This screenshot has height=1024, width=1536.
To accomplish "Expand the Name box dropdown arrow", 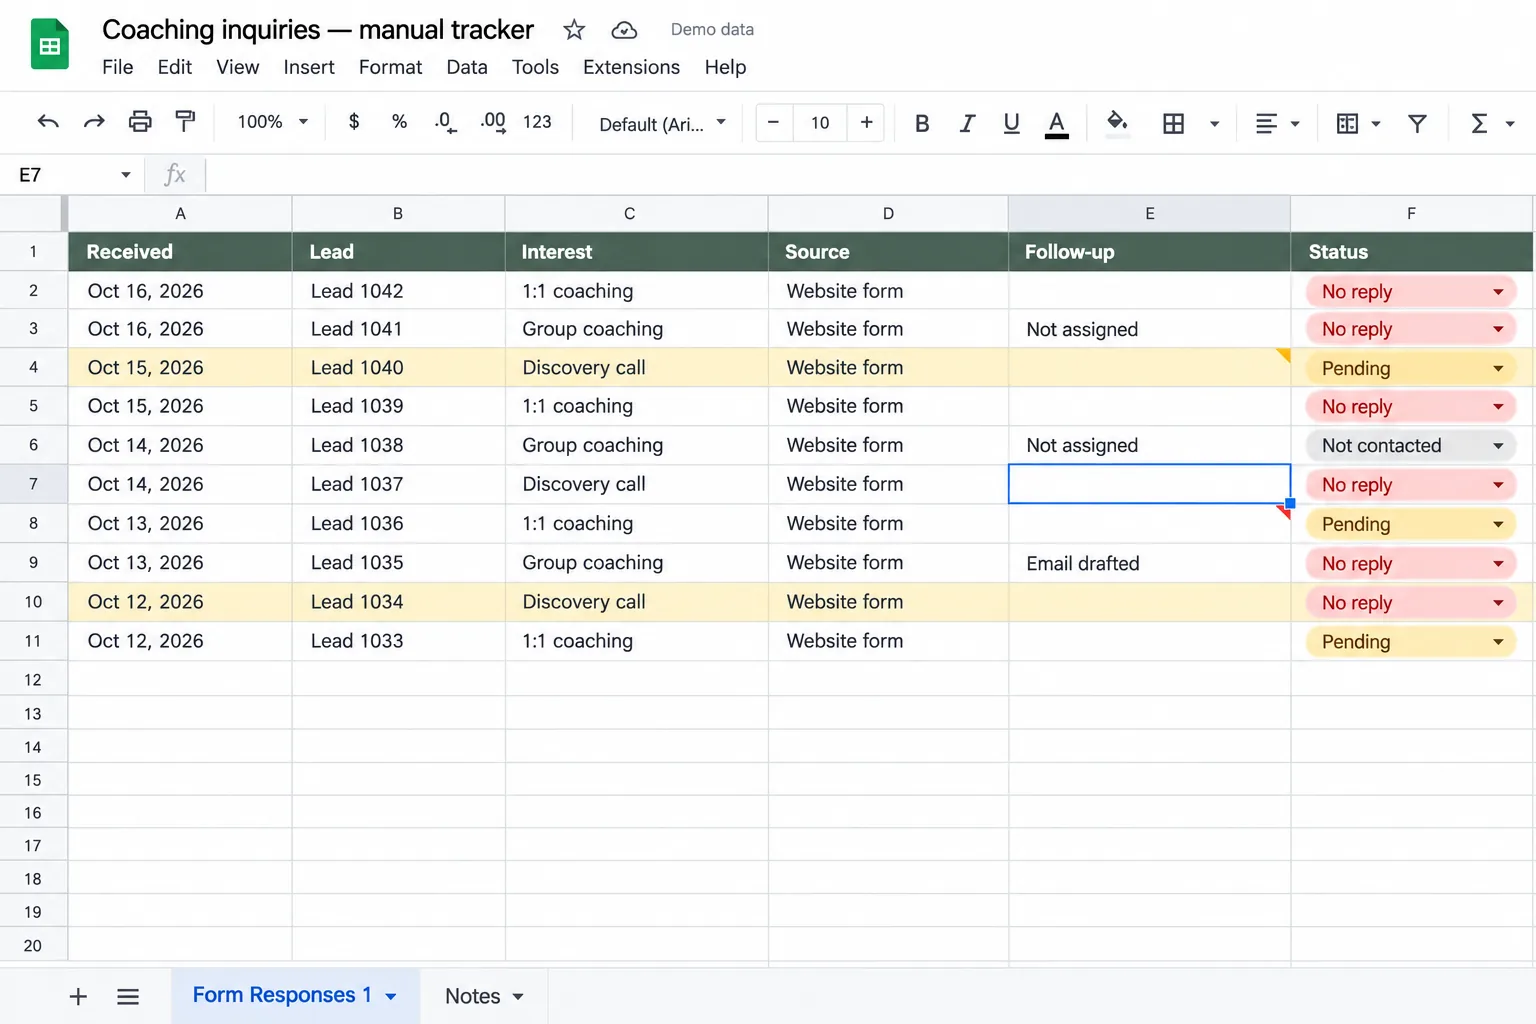I will click(126, 175).
